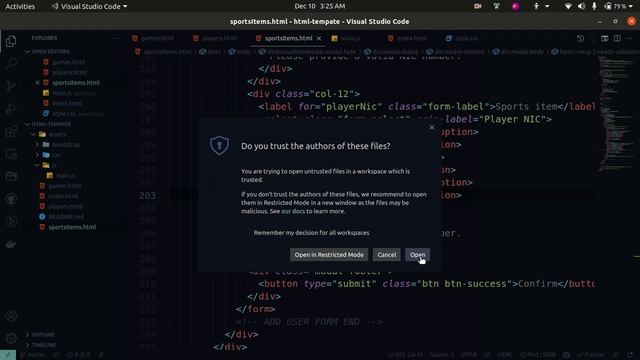
Task: Close the sportsitems.html tab
Action: (319, 38)
